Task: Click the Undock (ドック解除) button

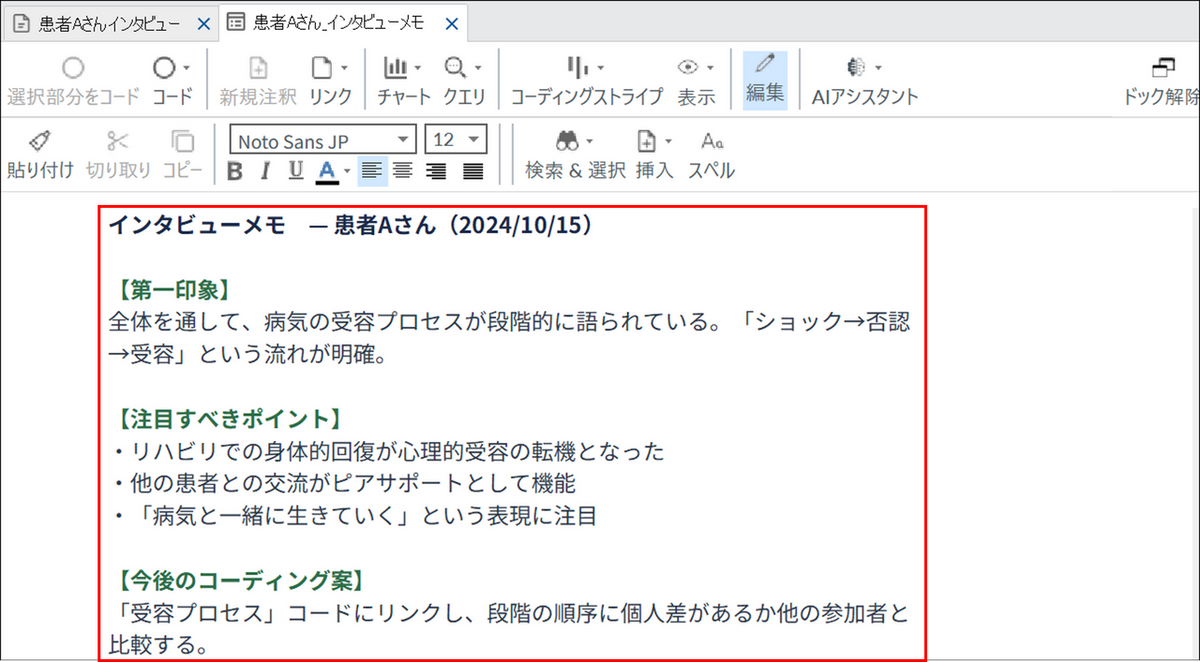Action: pos(1162,80)
